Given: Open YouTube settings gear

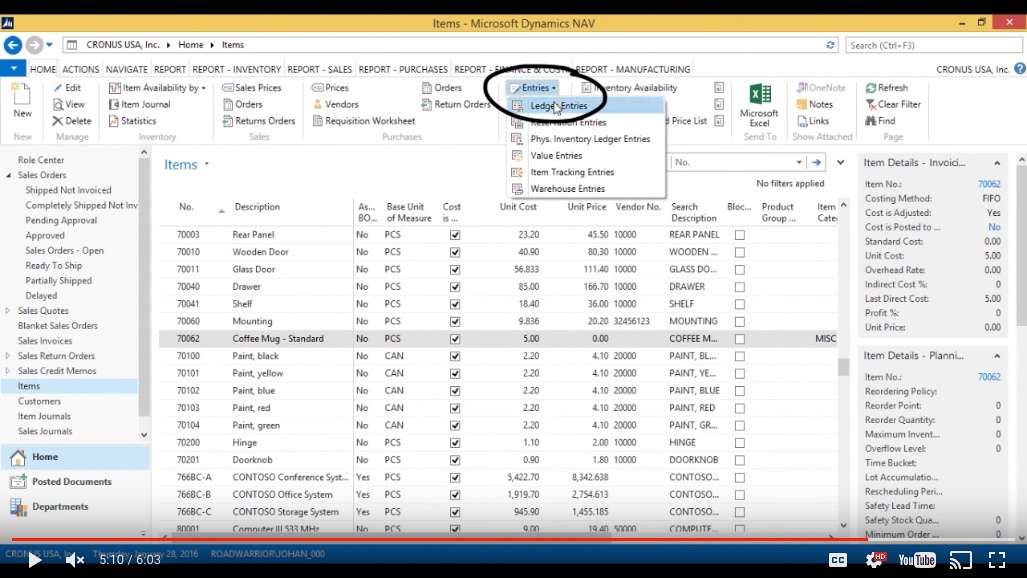Looking at the screenshot, I should pos(875,559).
